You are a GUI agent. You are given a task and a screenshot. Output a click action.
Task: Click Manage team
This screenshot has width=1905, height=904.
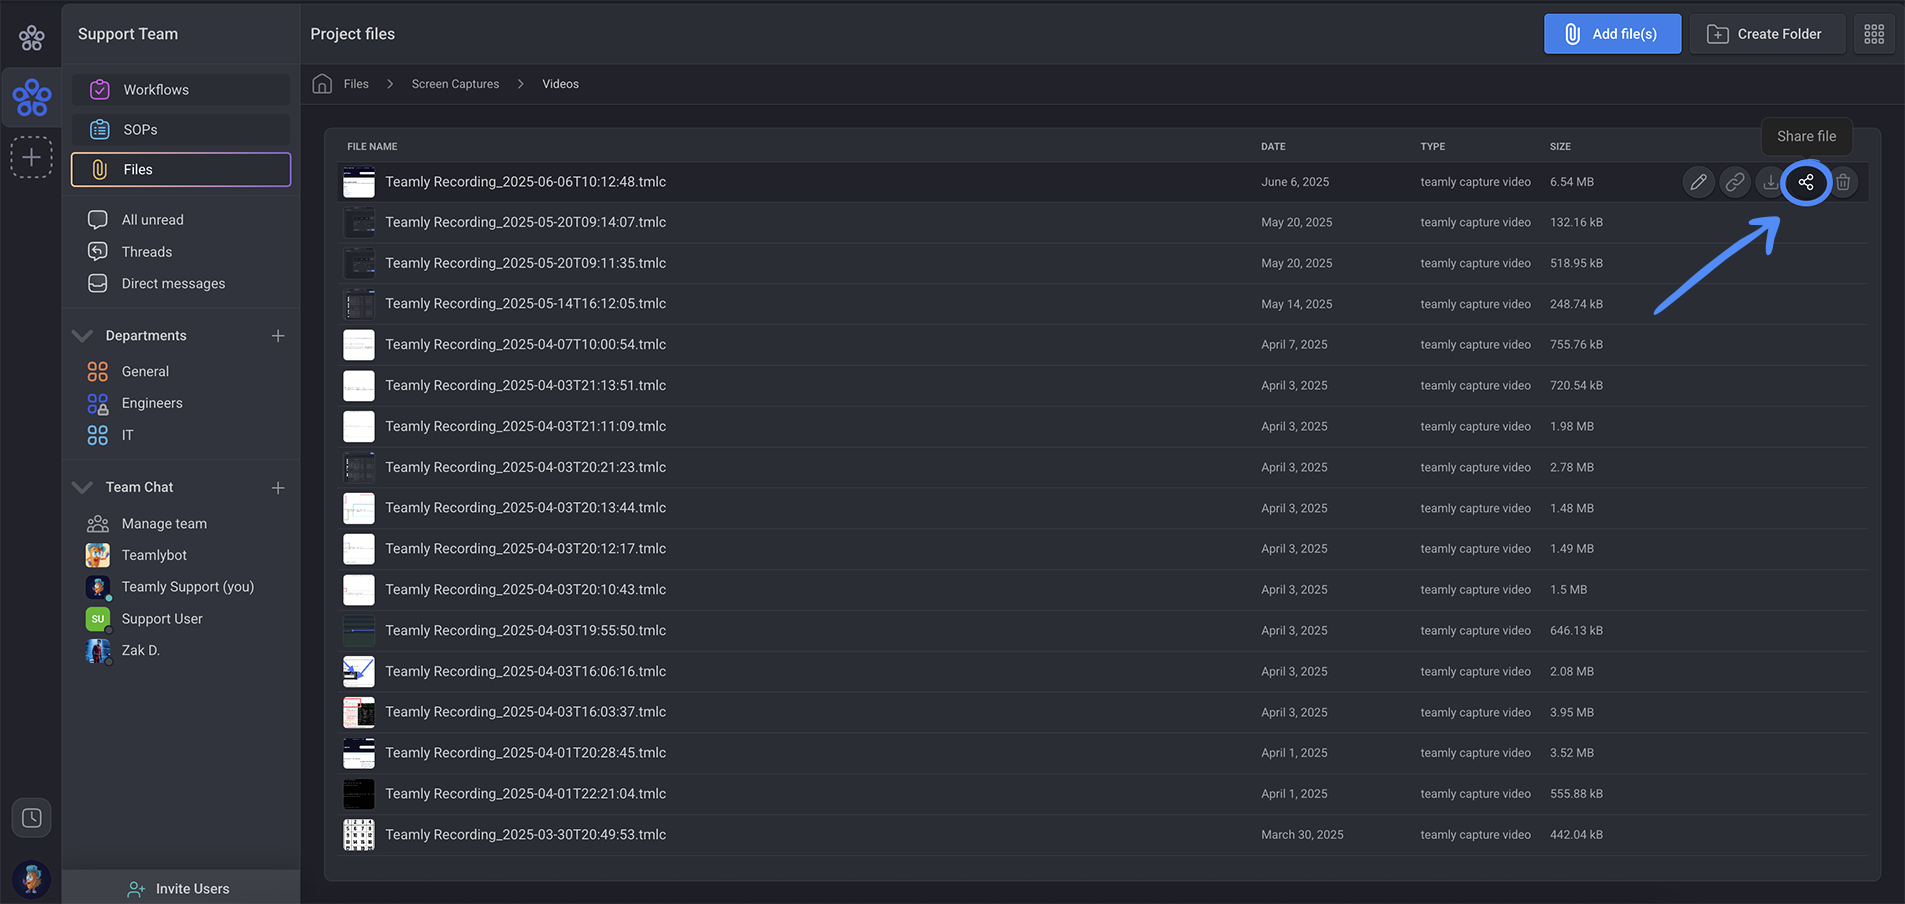[164, 524]
